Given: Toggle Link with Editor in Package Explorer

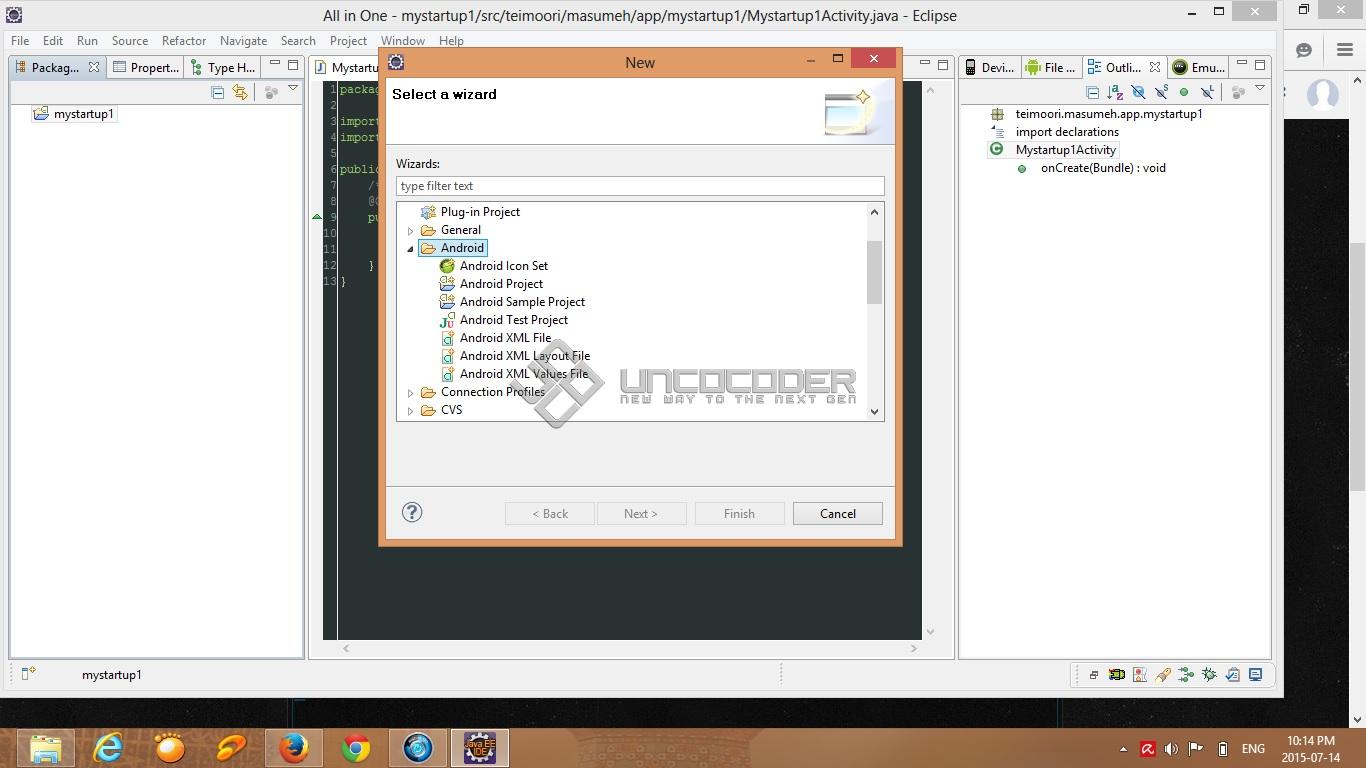Looking at the screenshot, I should [240, 92].
